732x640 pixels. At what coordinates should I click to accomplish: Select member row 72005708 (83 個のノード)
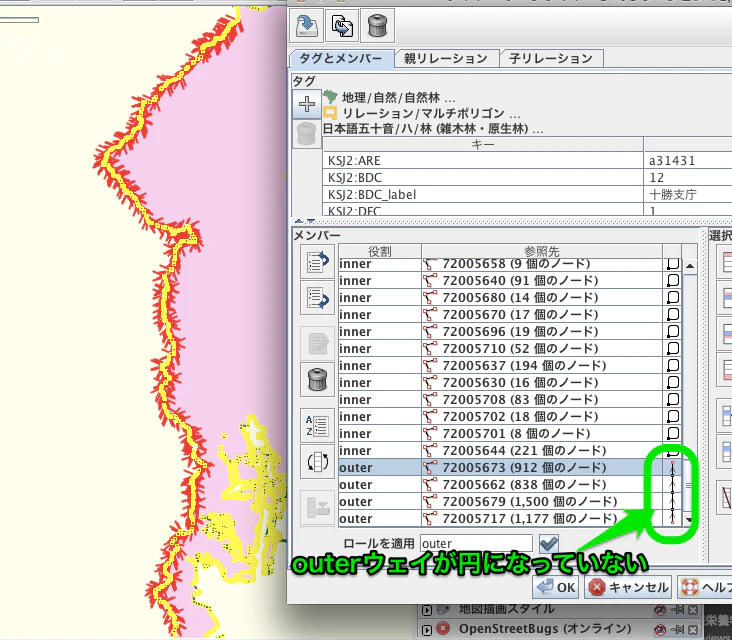tap(510, 400)
